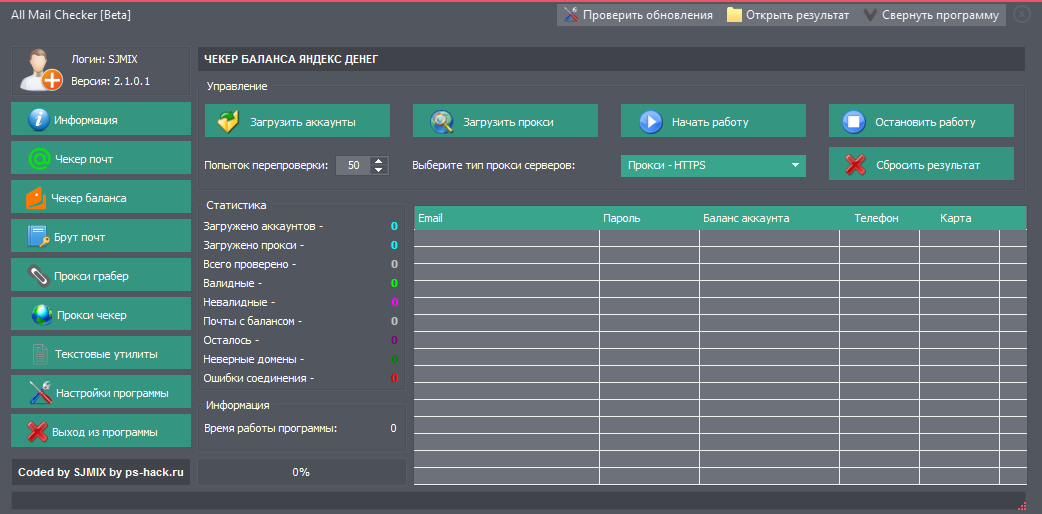Screen dimensions: 1042x514
Task: Click the Невалидные statistic label
Action: [x=239, y=302]
